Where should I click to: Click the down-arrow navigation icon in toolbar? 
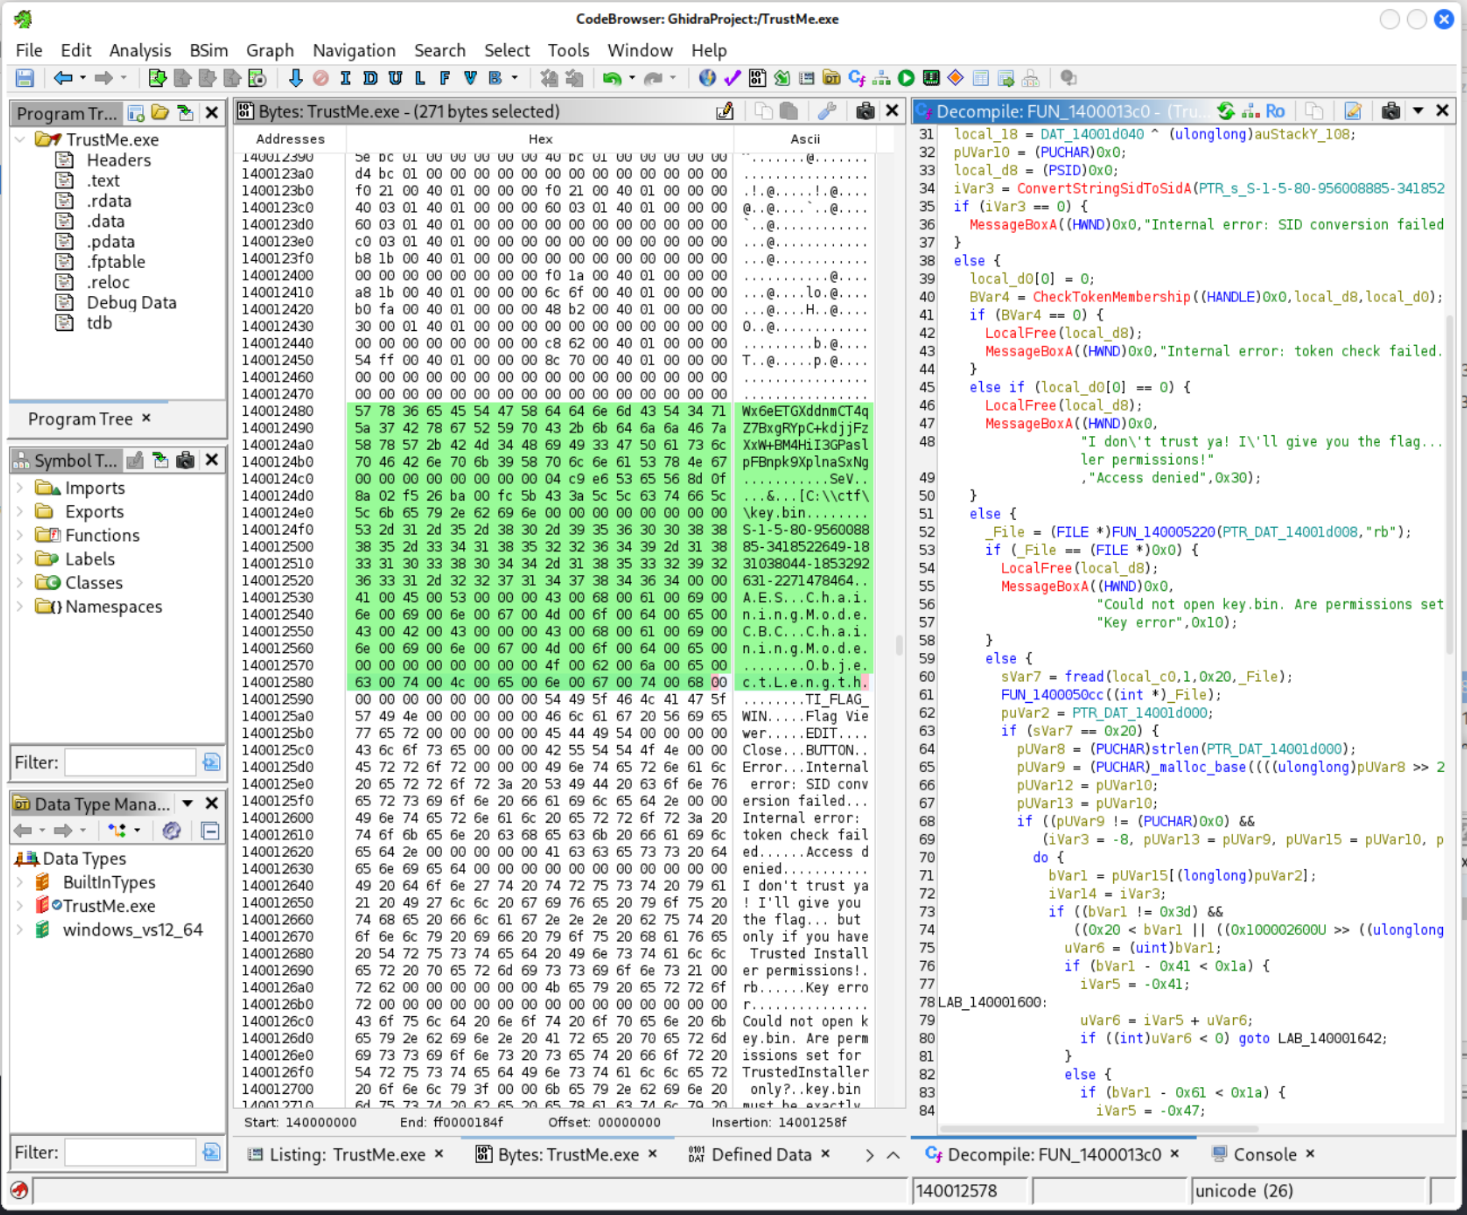tap(295, 78)
